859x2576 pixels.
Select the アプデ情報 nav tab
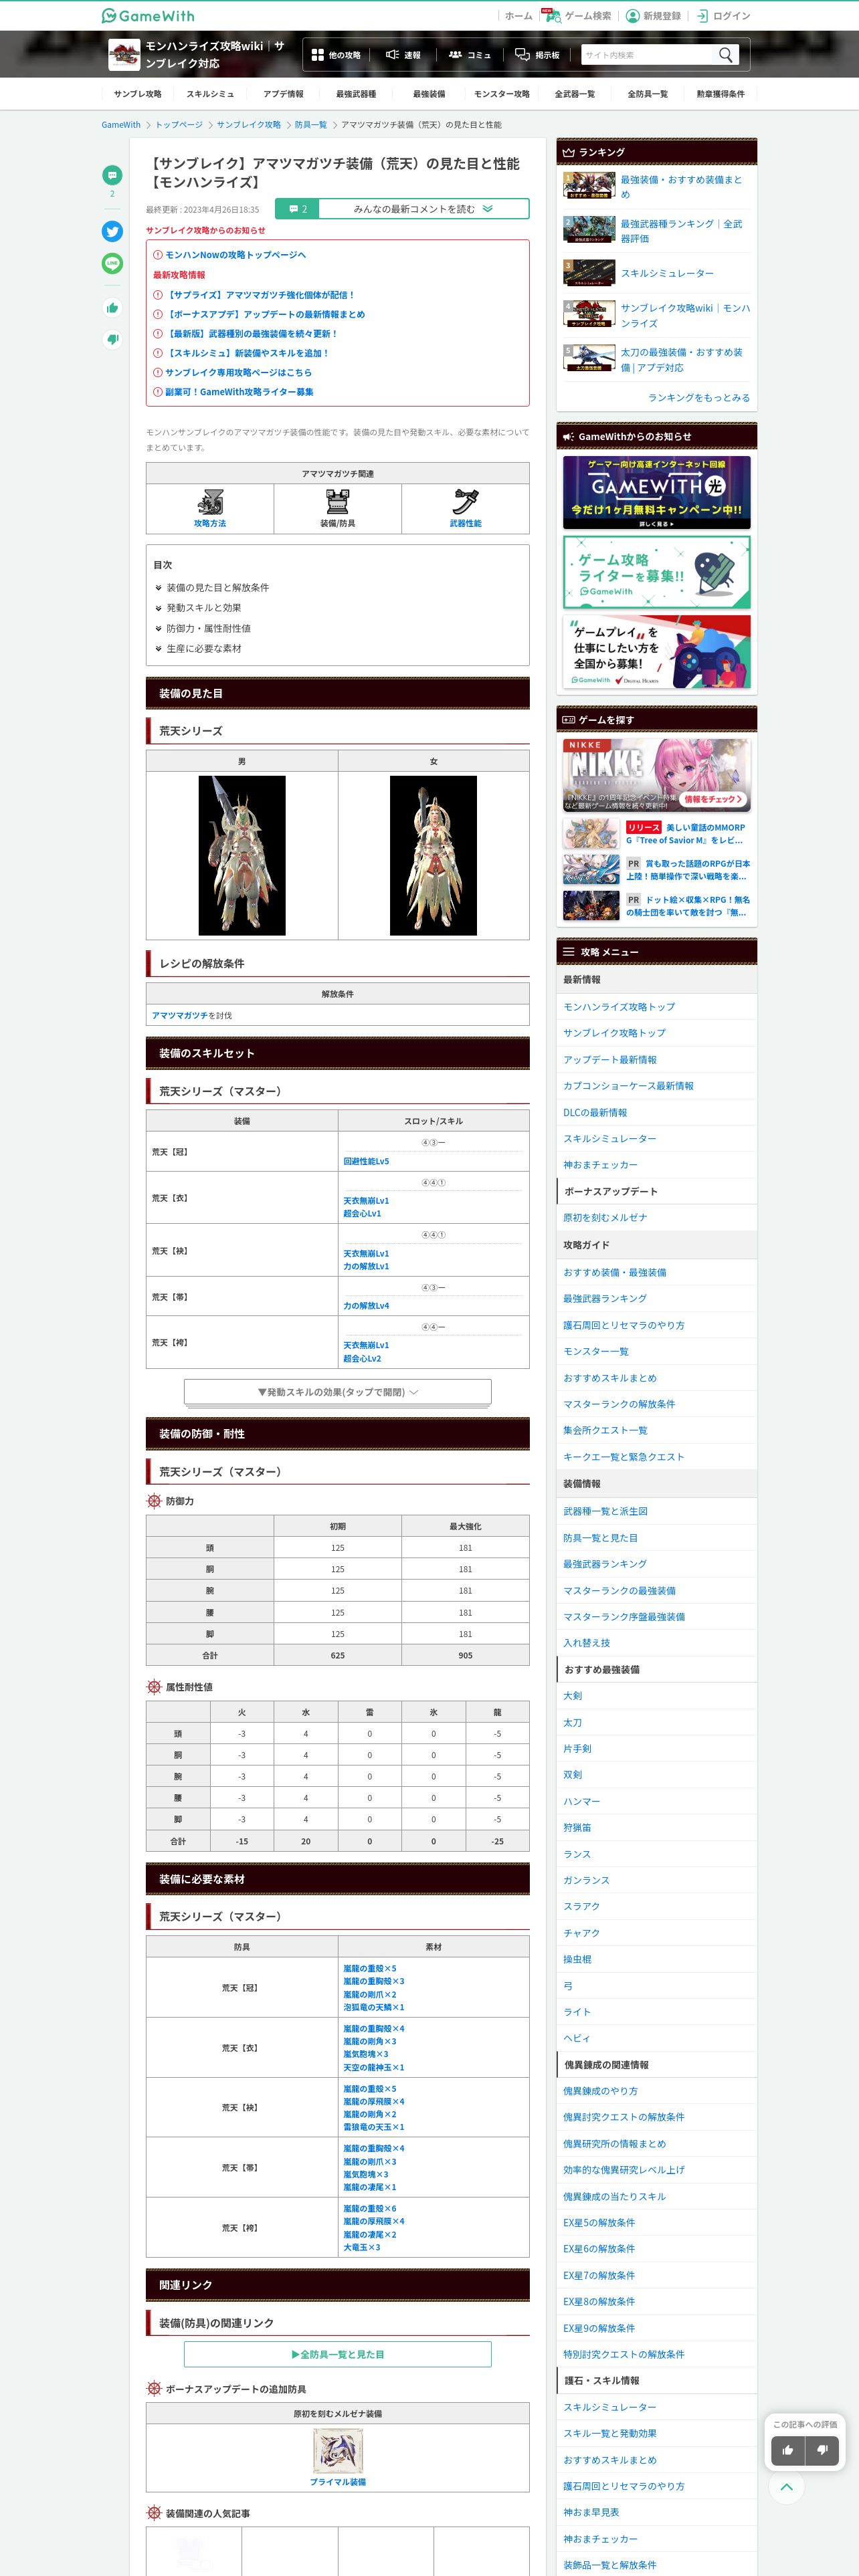pyautogui.click(x=283, y=94)
